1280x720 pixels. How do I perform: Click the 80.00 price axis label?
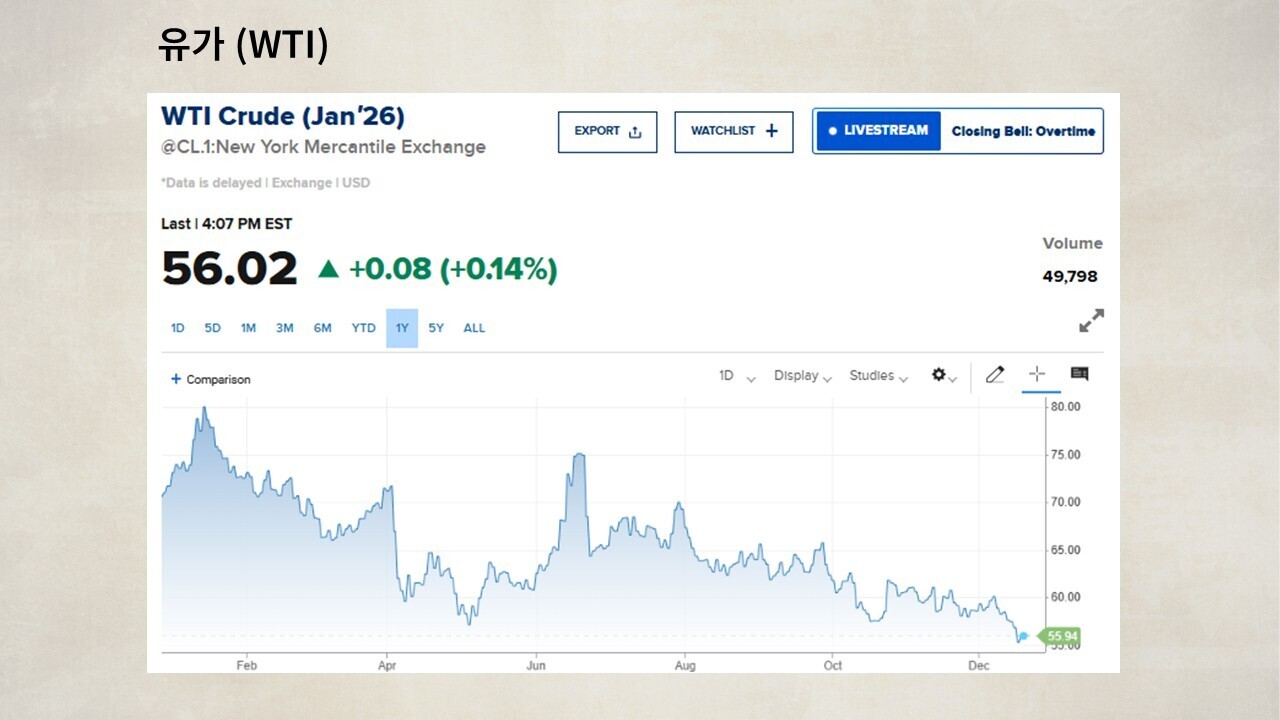coord(1065,407)
